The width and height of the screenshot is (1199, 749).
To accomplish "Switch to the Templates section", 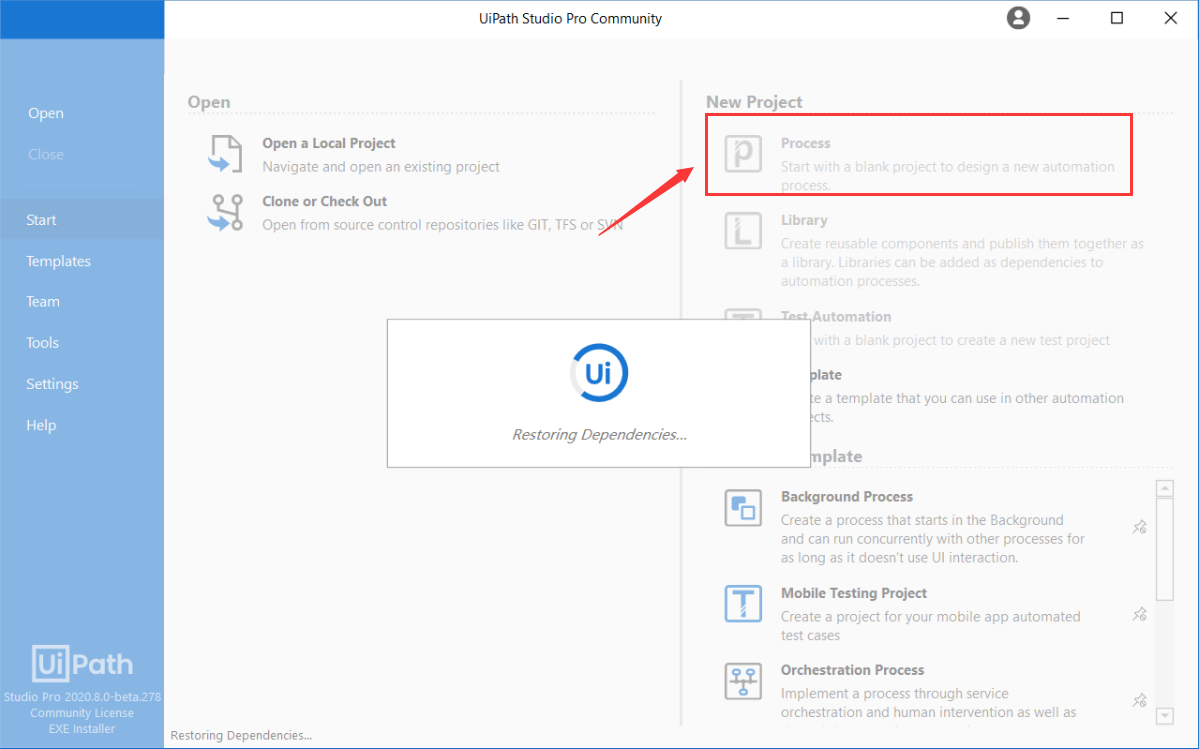I will tap(57, 260).
